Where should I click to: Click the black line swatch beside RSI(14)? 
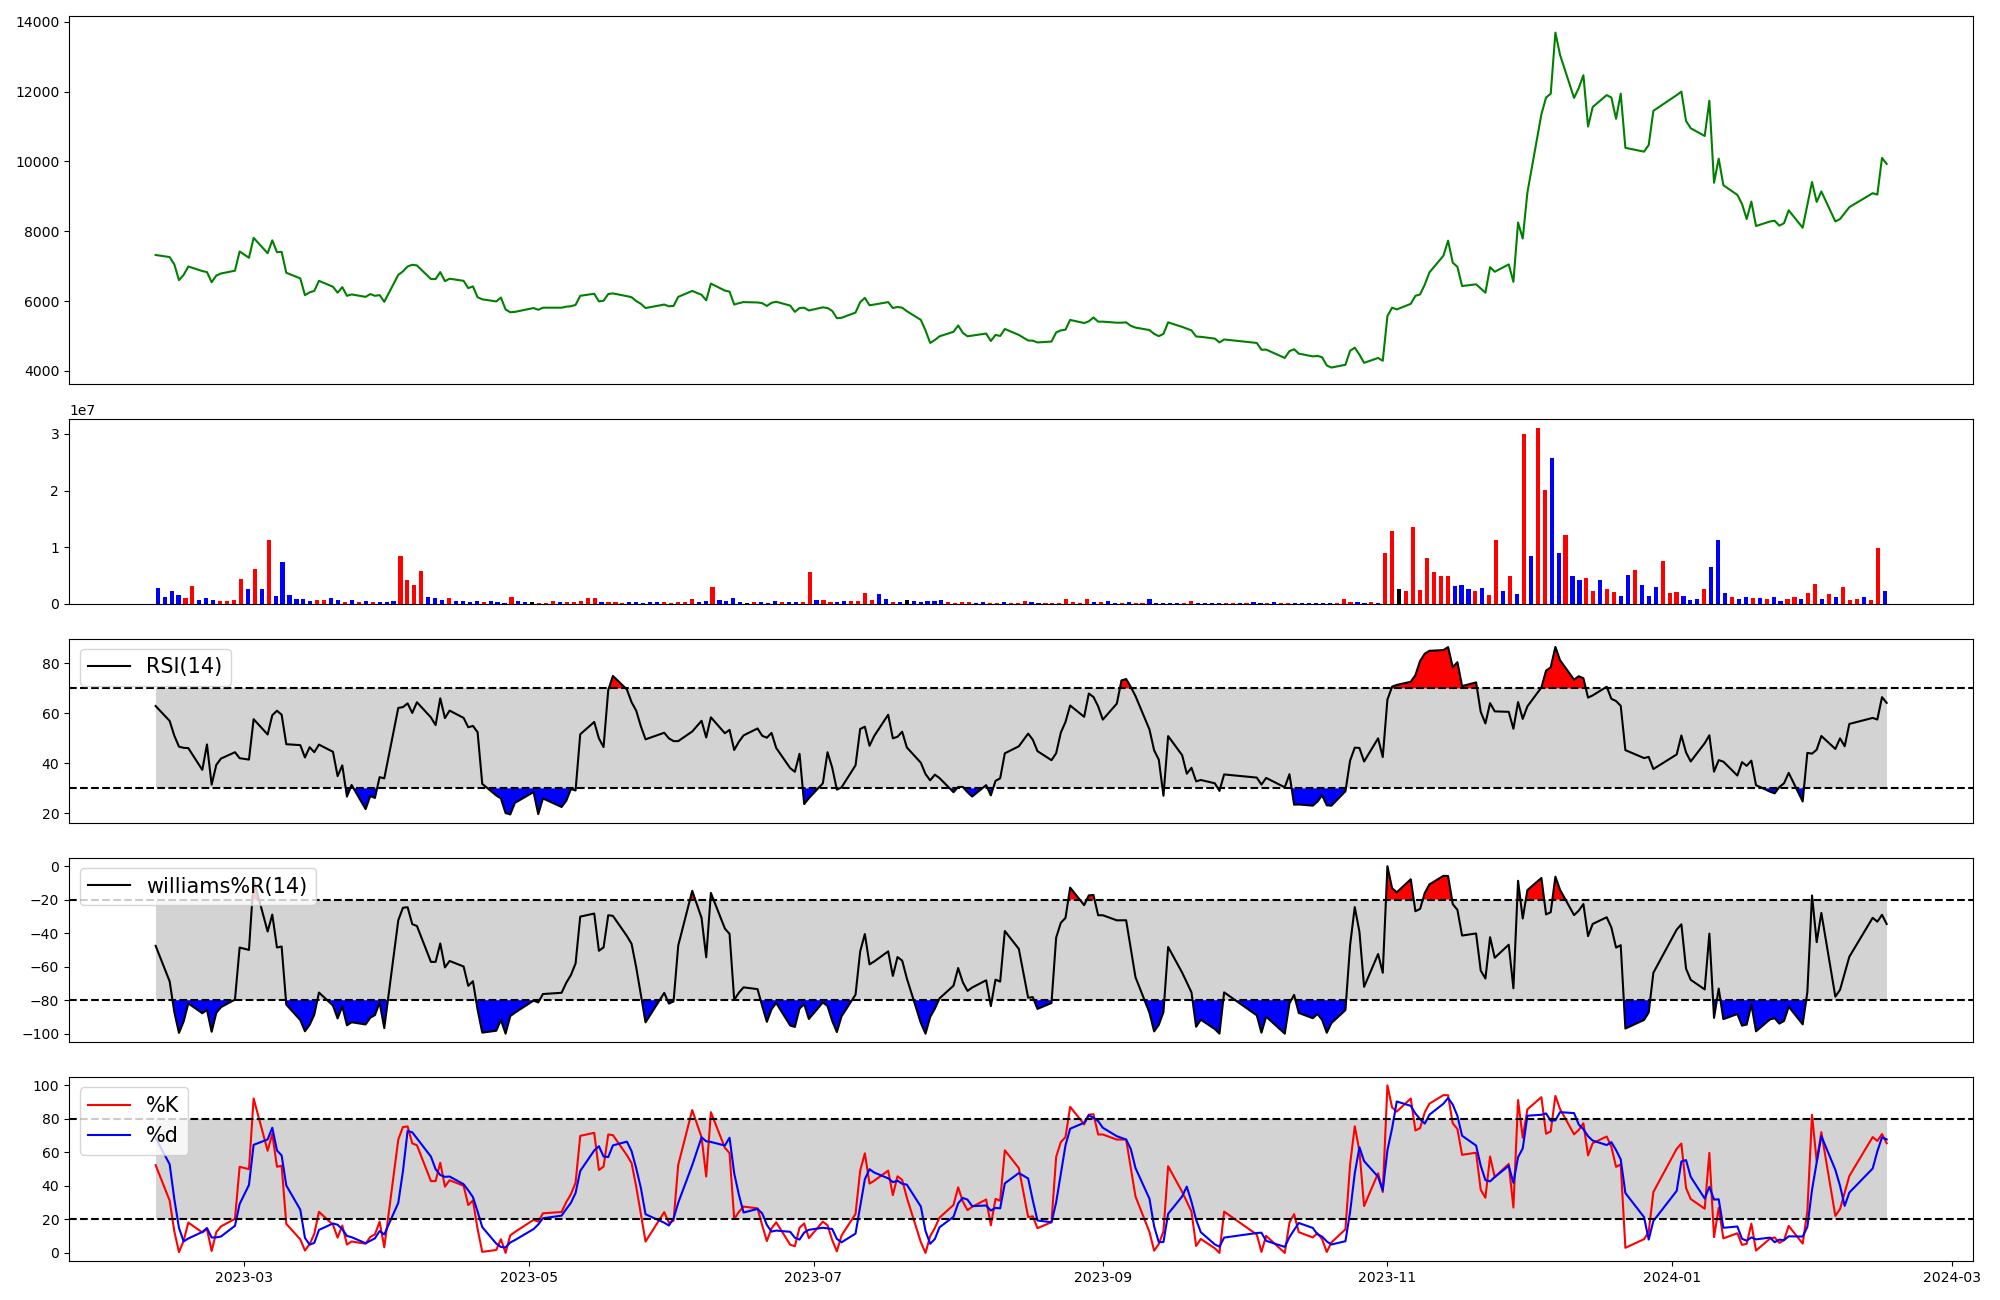(110, 666)
